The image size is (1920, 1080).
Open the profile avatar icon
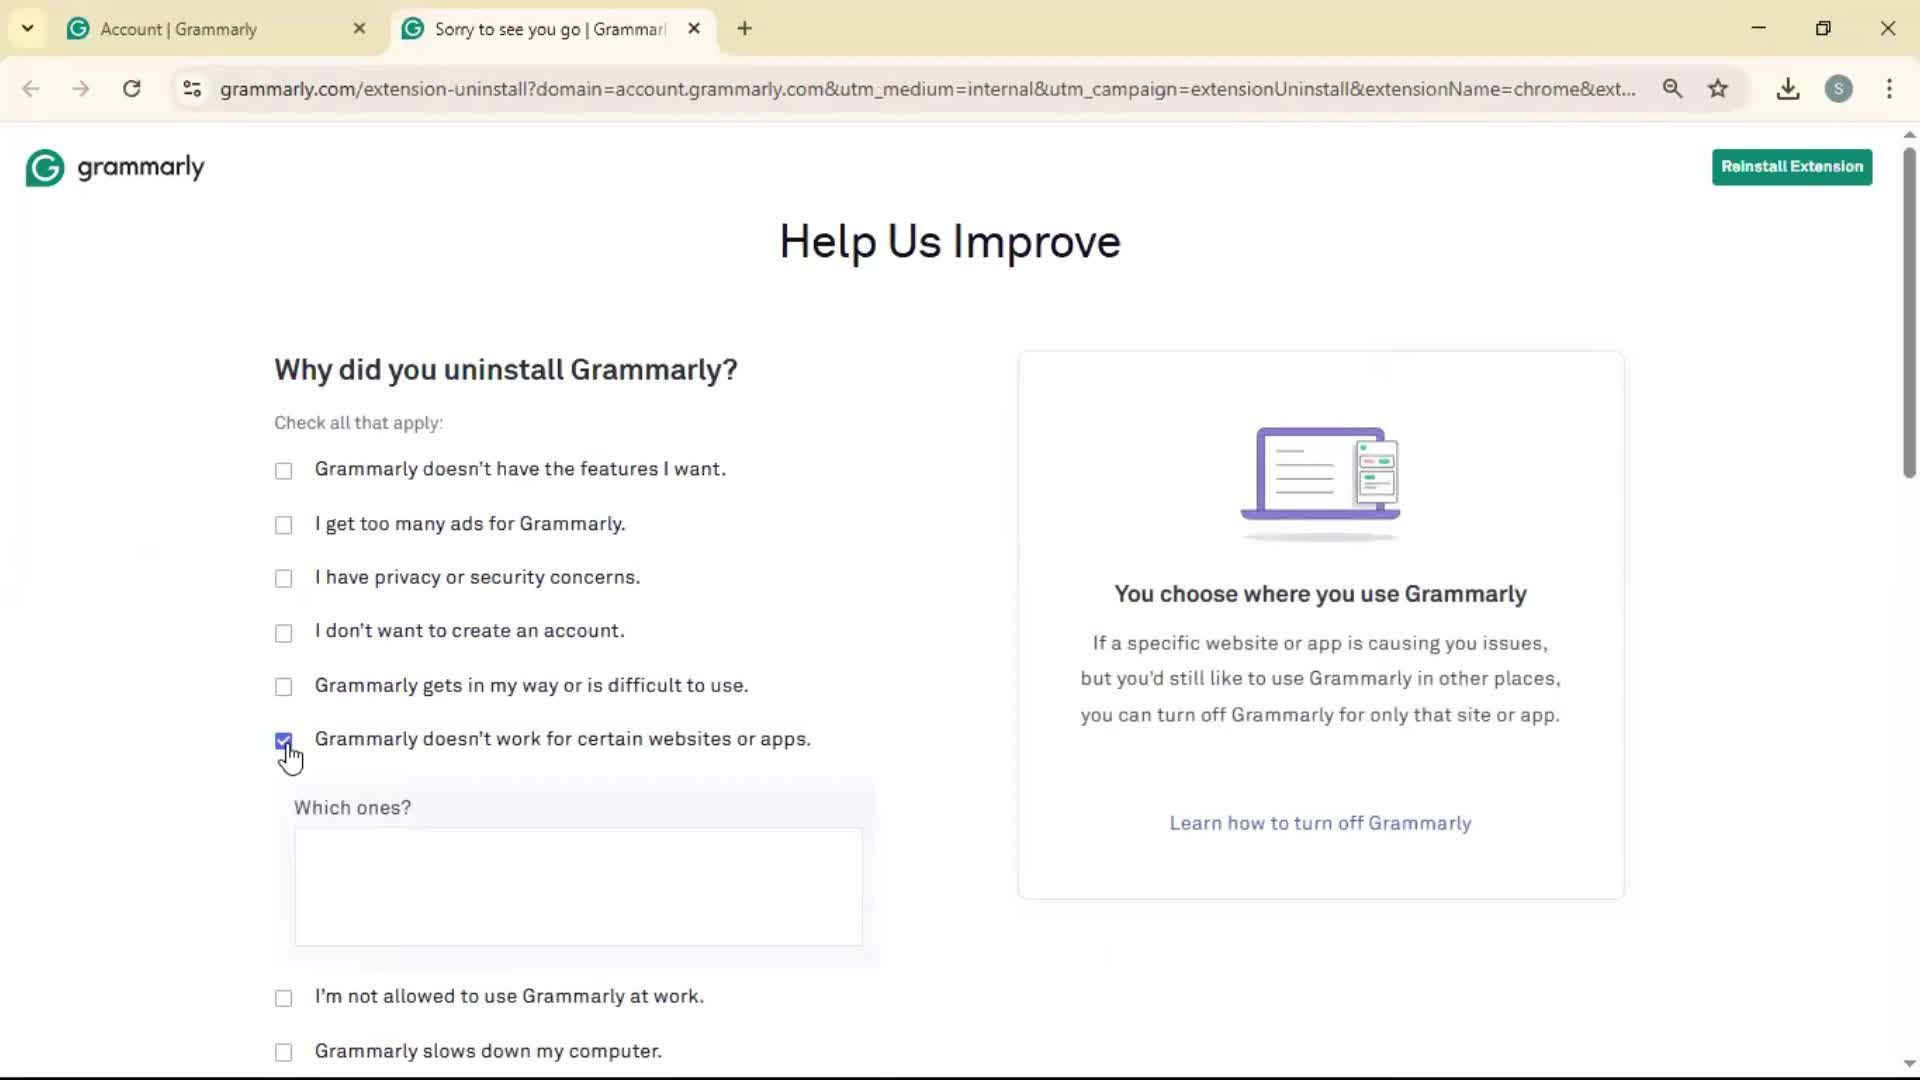point(1838,89)
